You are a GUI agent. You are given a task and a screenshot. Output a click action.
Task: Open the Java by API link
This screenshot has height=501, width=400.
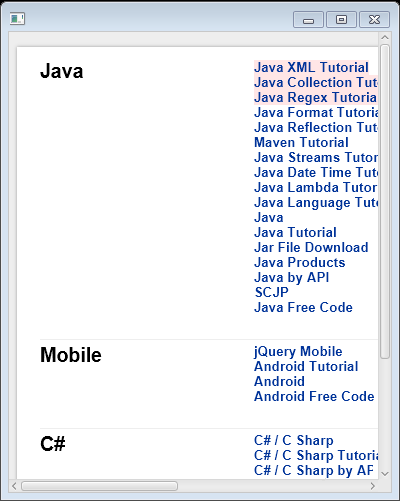pos(292,278)
